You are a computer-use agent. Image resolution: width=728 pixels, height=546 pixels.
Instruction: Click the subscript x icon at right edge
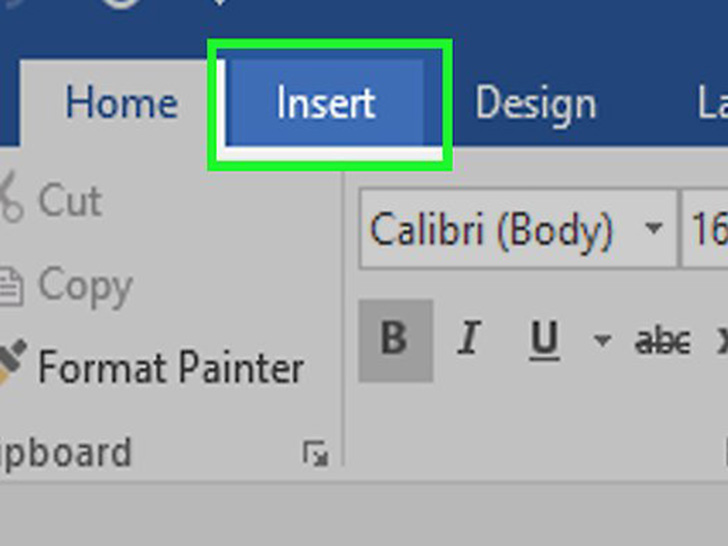pos(720,341)
